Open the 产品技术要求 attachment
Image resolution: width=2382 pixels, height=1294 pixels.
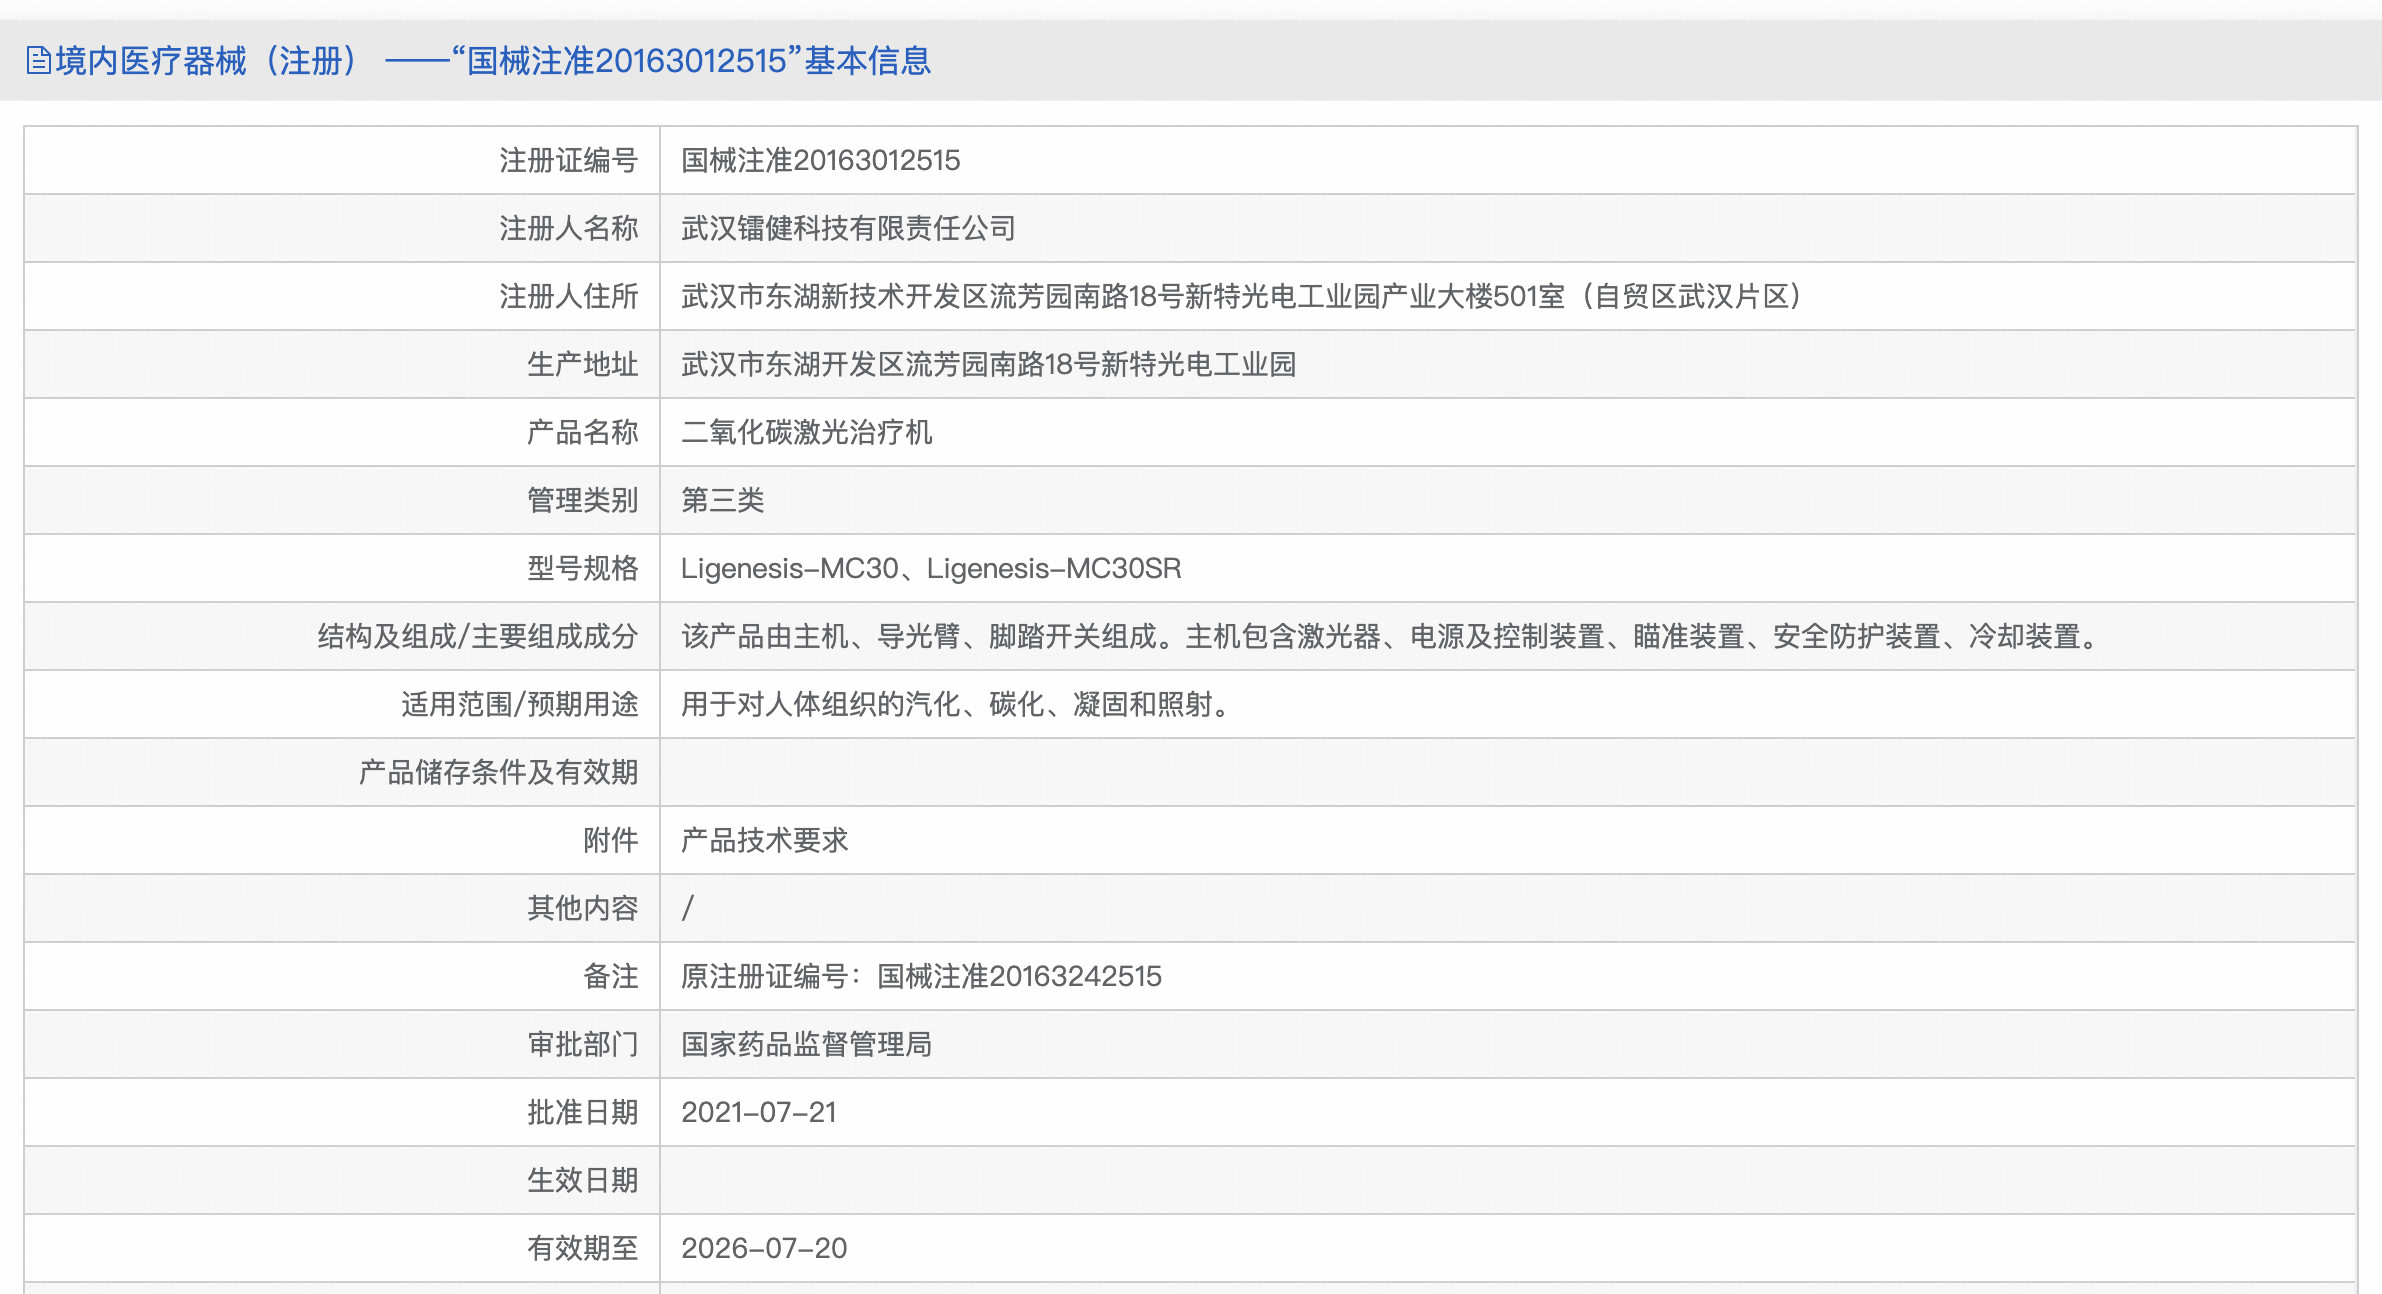[x=765, y=840]
